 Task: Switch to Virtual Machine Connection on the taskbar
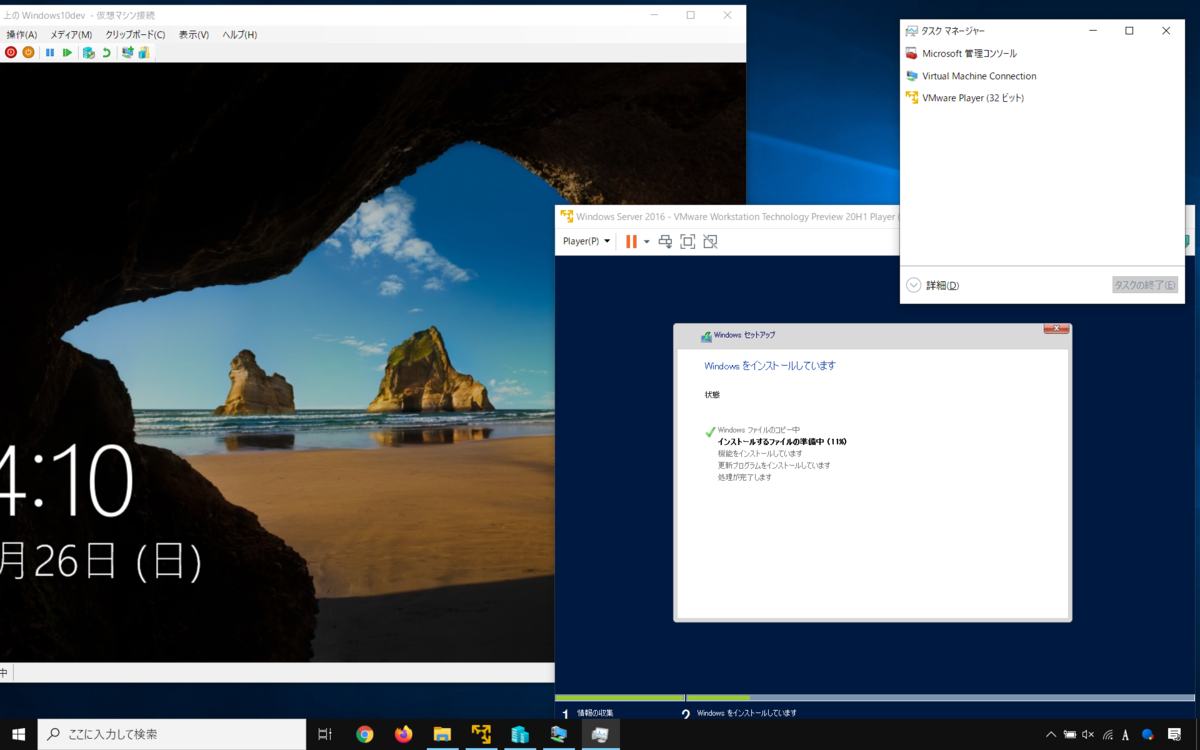click(559, 734)
